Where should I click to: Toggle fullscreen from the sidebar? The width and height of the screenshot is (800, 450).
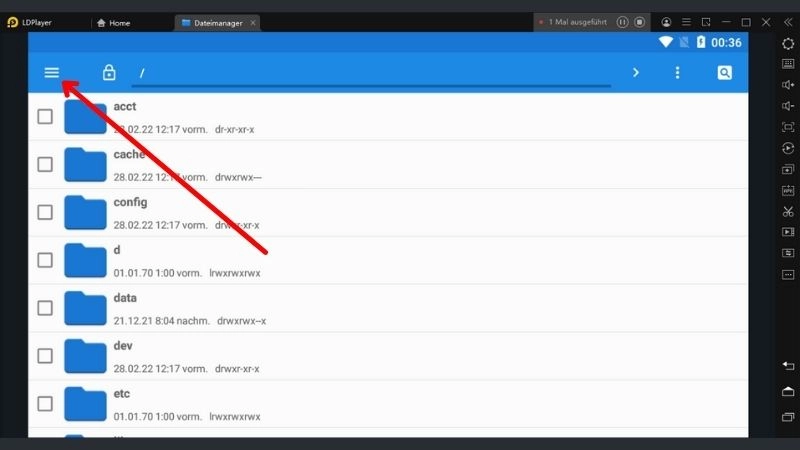coord(788,127)
